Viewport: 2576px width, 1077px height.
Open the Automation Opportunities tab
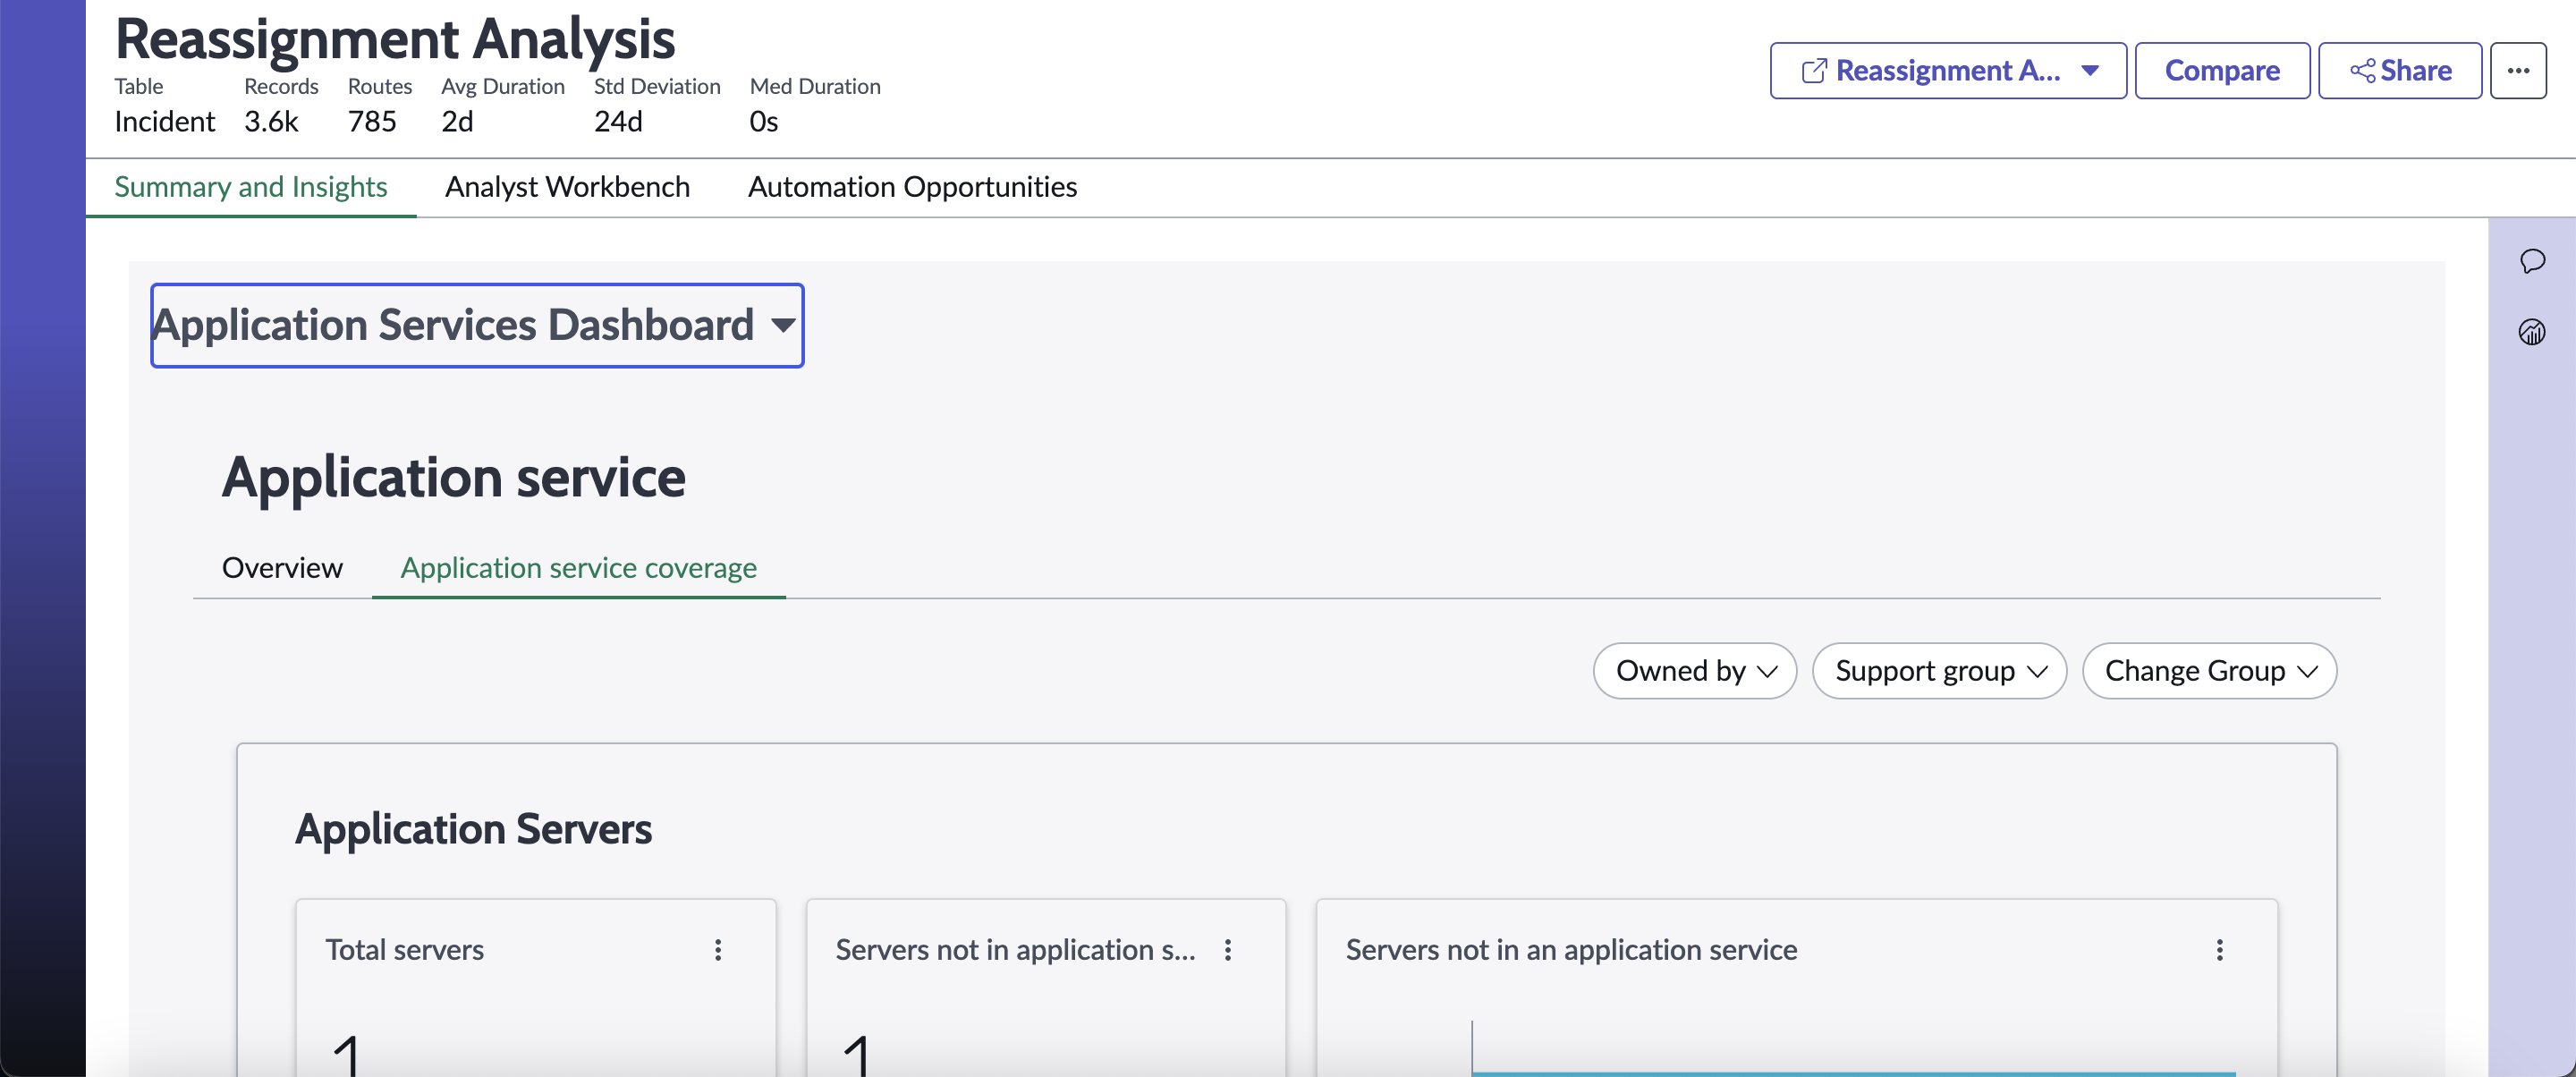tap(912, 187)
